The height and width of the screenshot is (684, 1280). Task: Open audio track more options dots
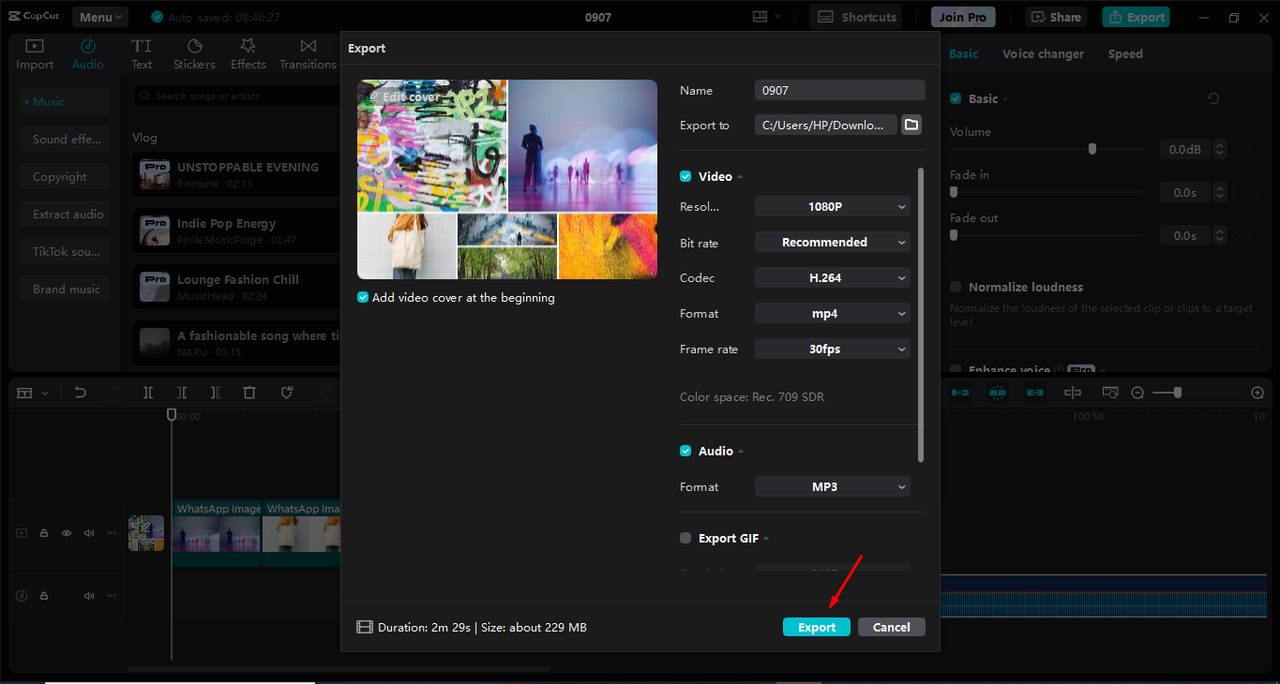tap(111, 595)
